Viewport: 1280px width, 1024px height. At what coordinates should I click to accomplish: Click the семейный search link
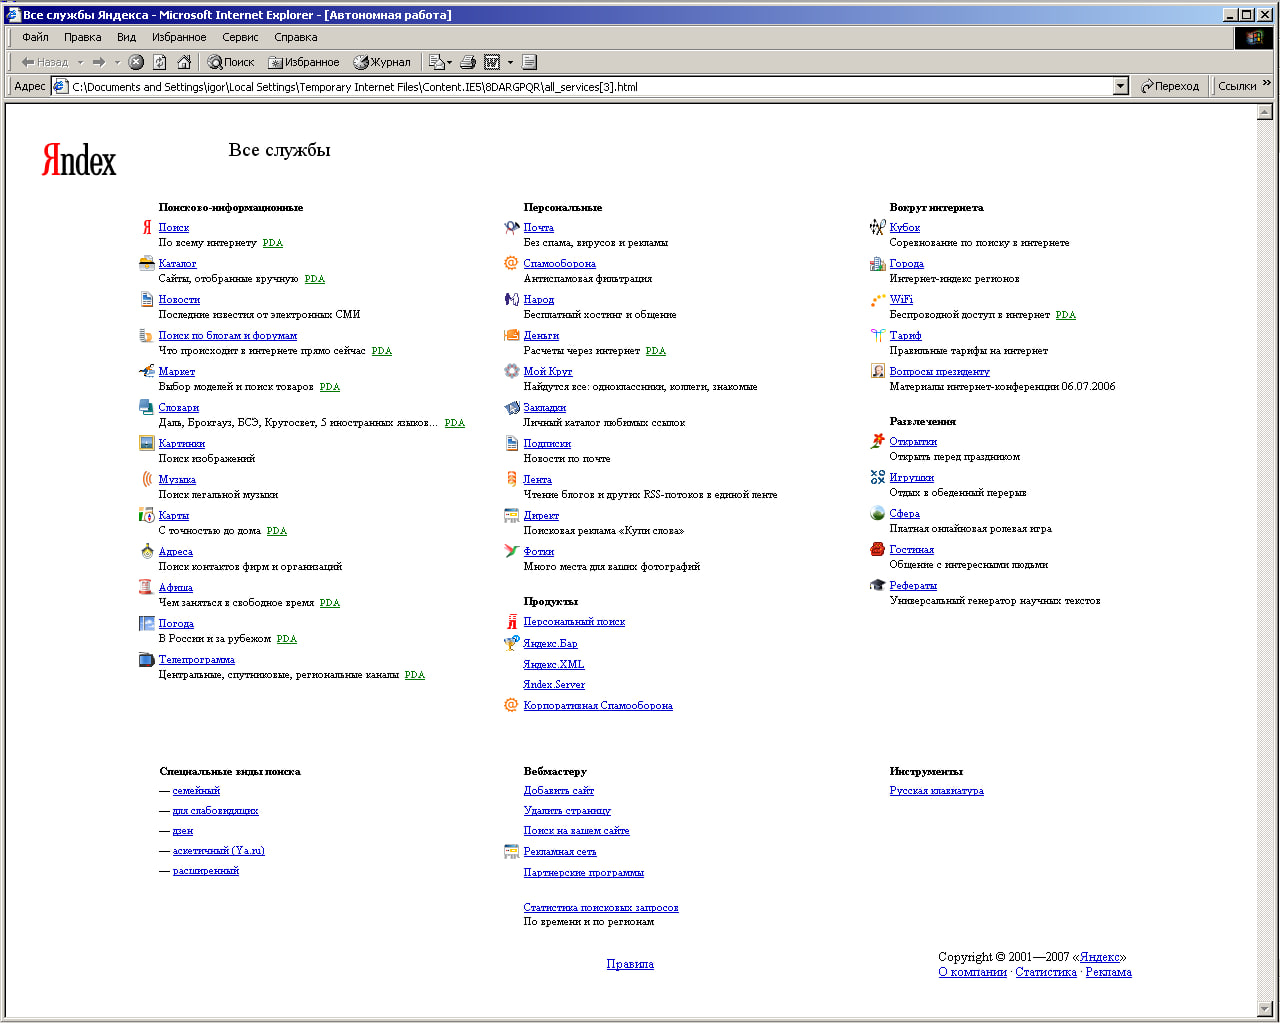coord(196,790)
